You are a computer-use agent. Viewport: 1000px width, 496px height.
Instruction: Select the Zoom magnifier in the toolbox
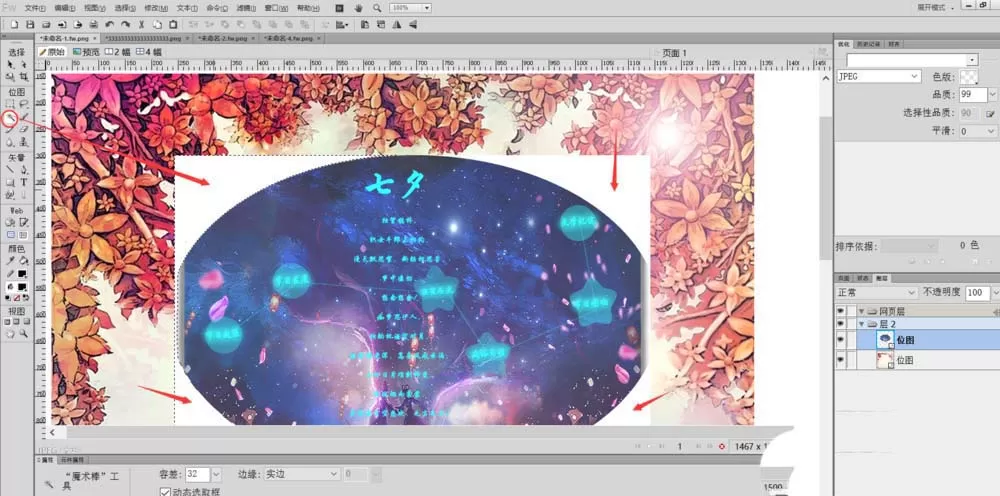coord(24,333)
